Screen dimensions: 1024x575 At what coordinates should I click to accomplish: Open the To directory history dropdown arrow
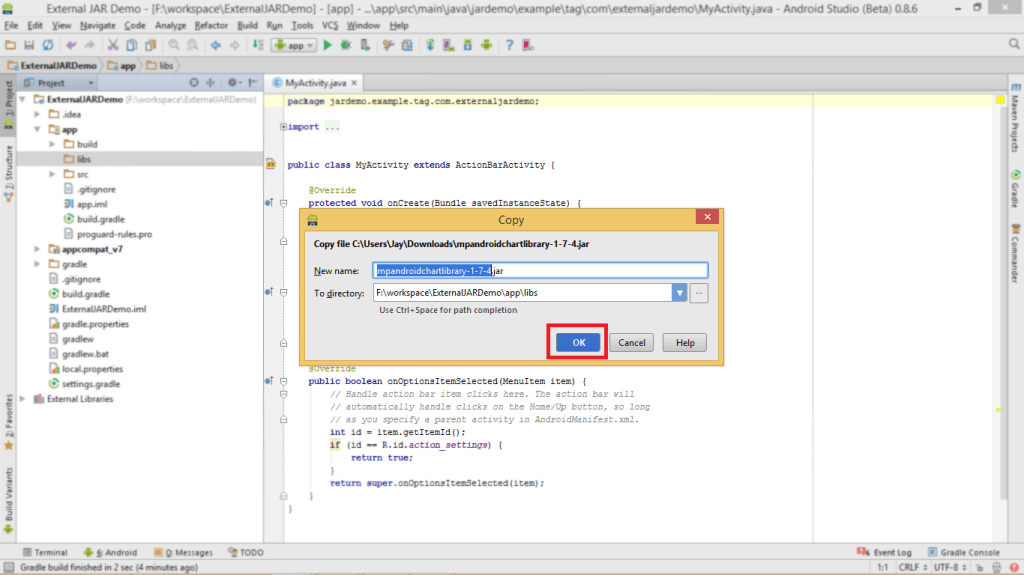coord(679,293)
